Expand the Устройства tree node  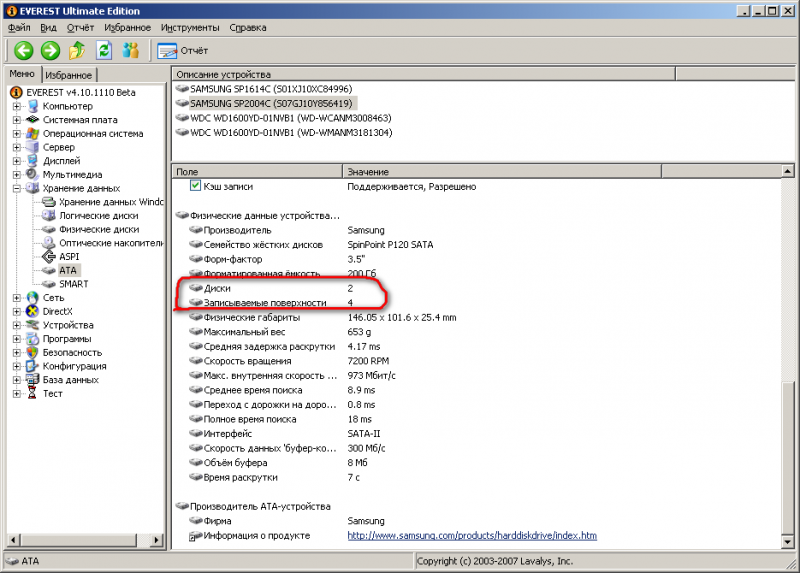coord(16,325)
